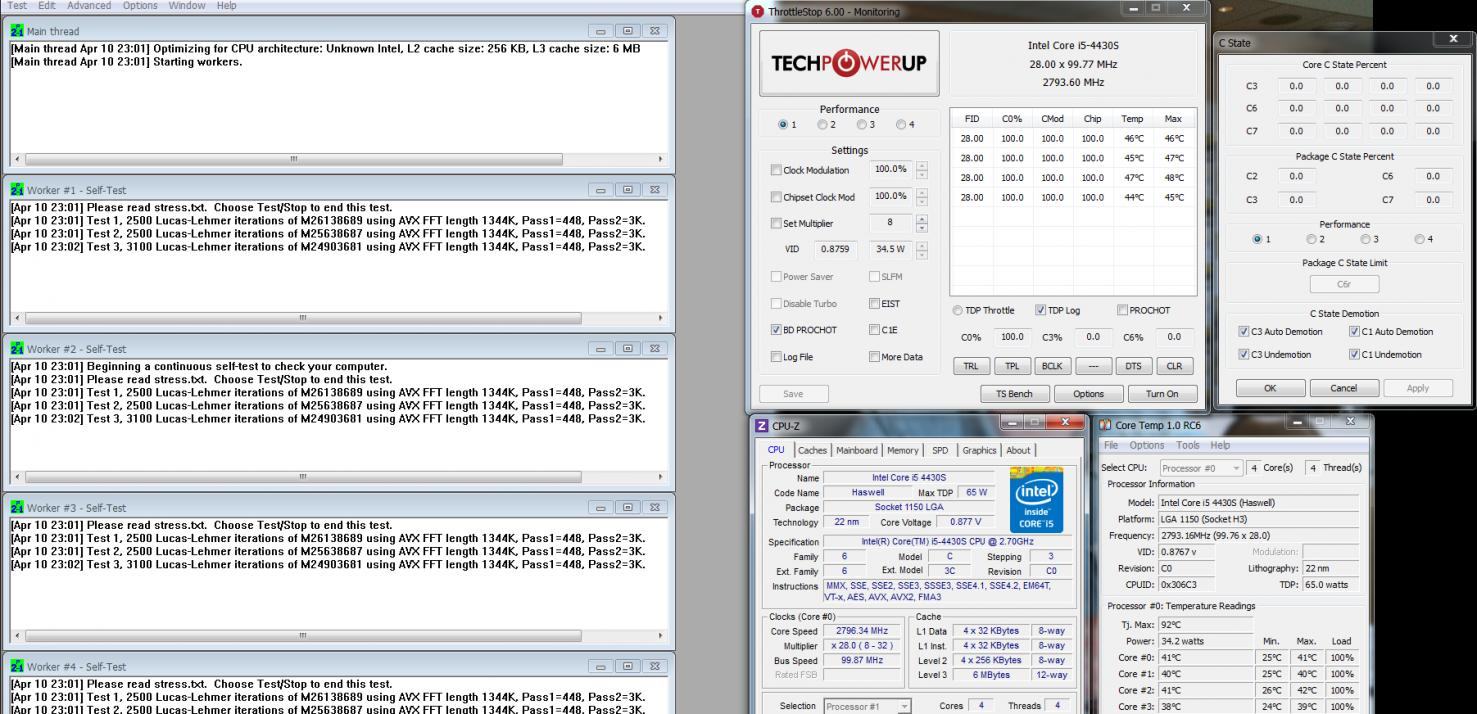Click the 34.5 W power field
This screenshot has height=714, width=1477.
coord(889,249)
